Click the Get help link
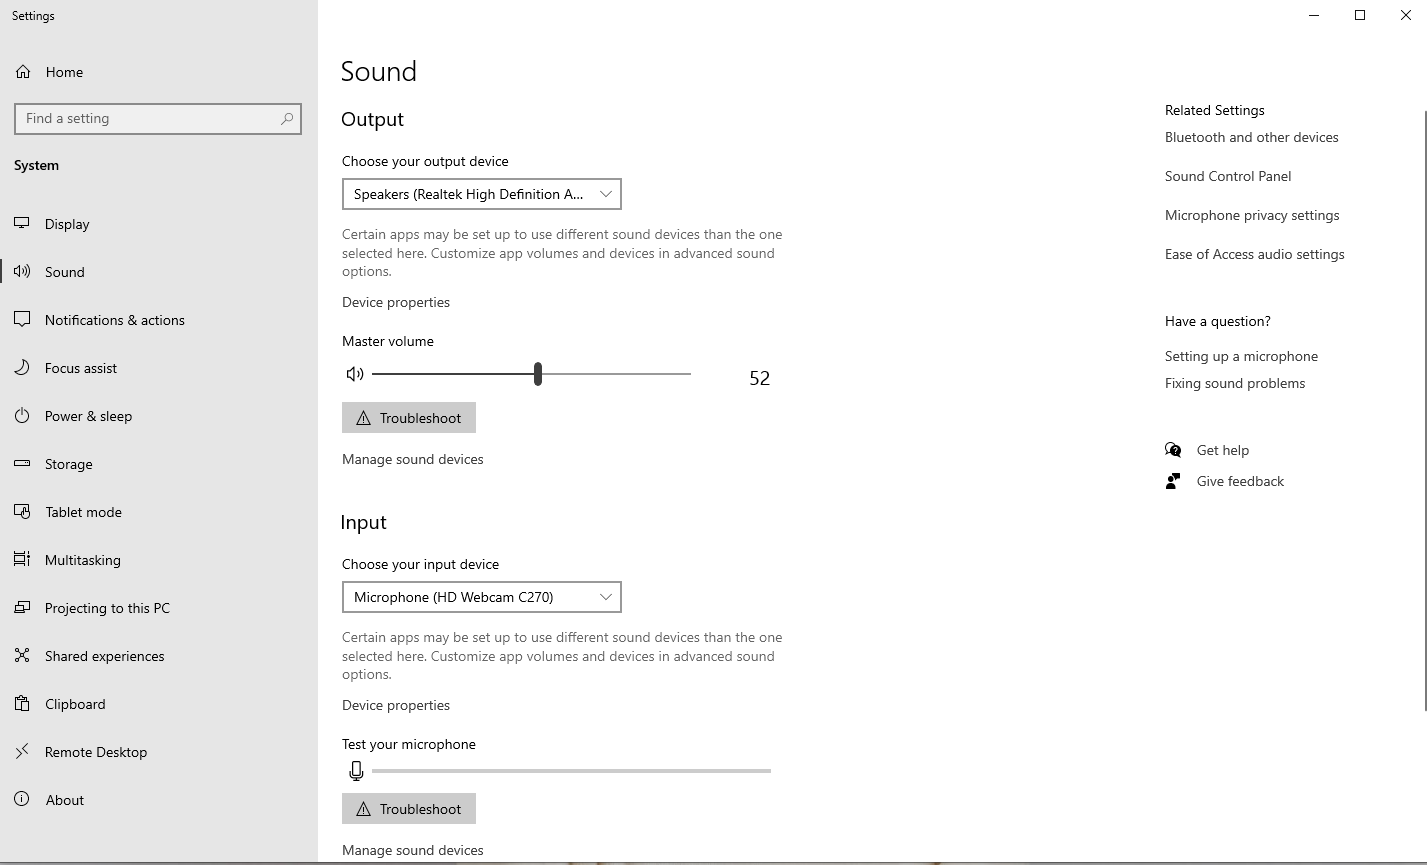Screen dimensions: 1427x865 tap(1223, 450)
